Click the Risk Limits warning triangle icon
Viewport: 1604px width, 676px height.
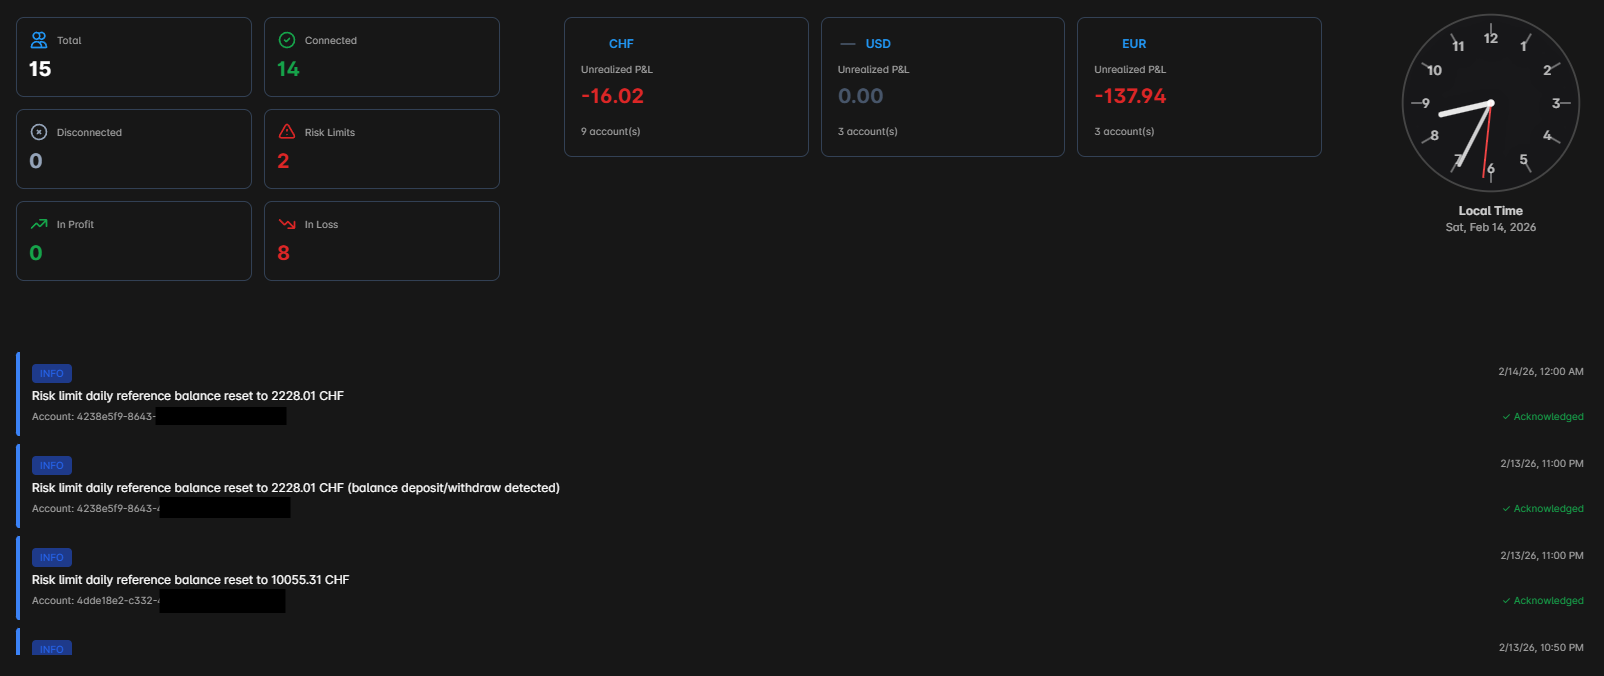(x=287, y=132)
